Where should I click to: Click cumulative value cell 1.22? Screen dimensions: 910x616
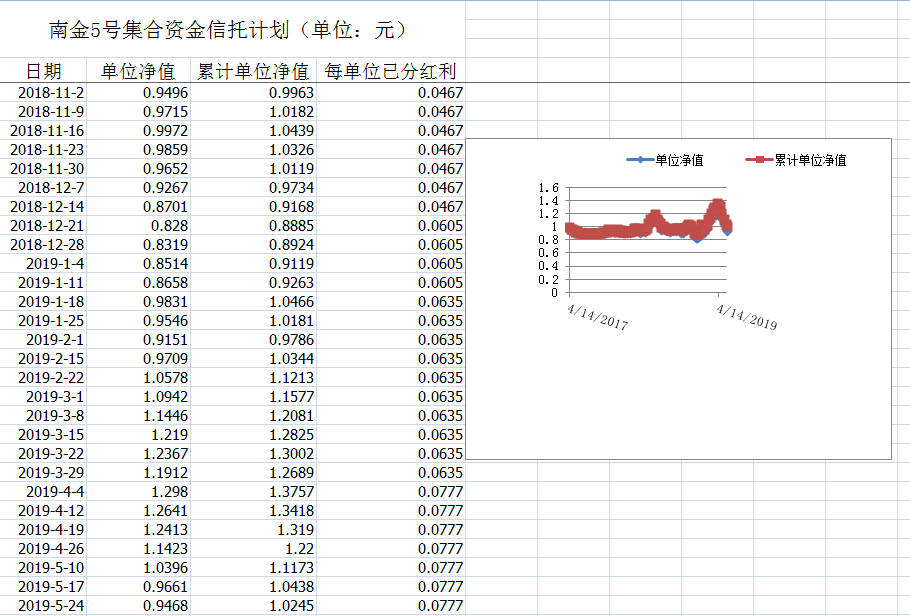[254, 549]
